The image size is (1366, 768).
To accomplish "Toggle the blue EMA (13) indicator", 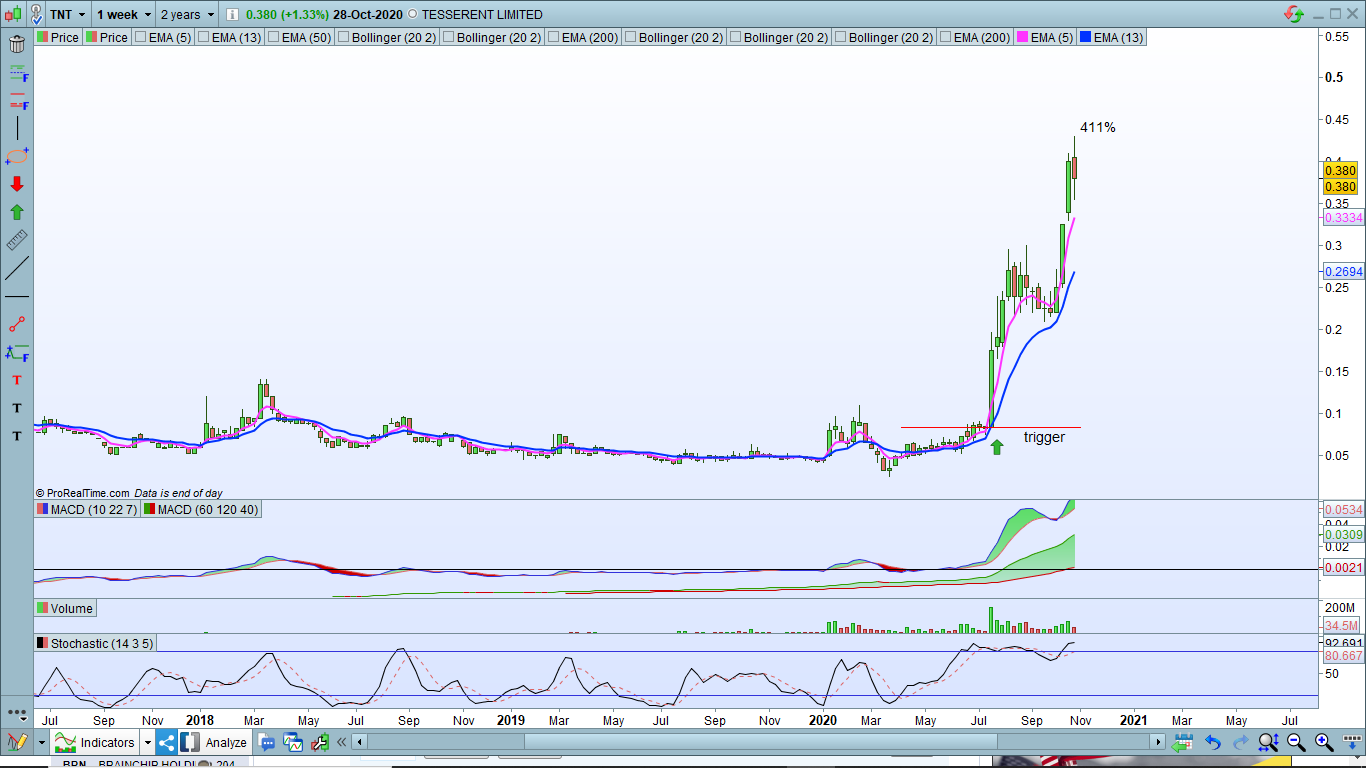I will (x=1111, y=37).
